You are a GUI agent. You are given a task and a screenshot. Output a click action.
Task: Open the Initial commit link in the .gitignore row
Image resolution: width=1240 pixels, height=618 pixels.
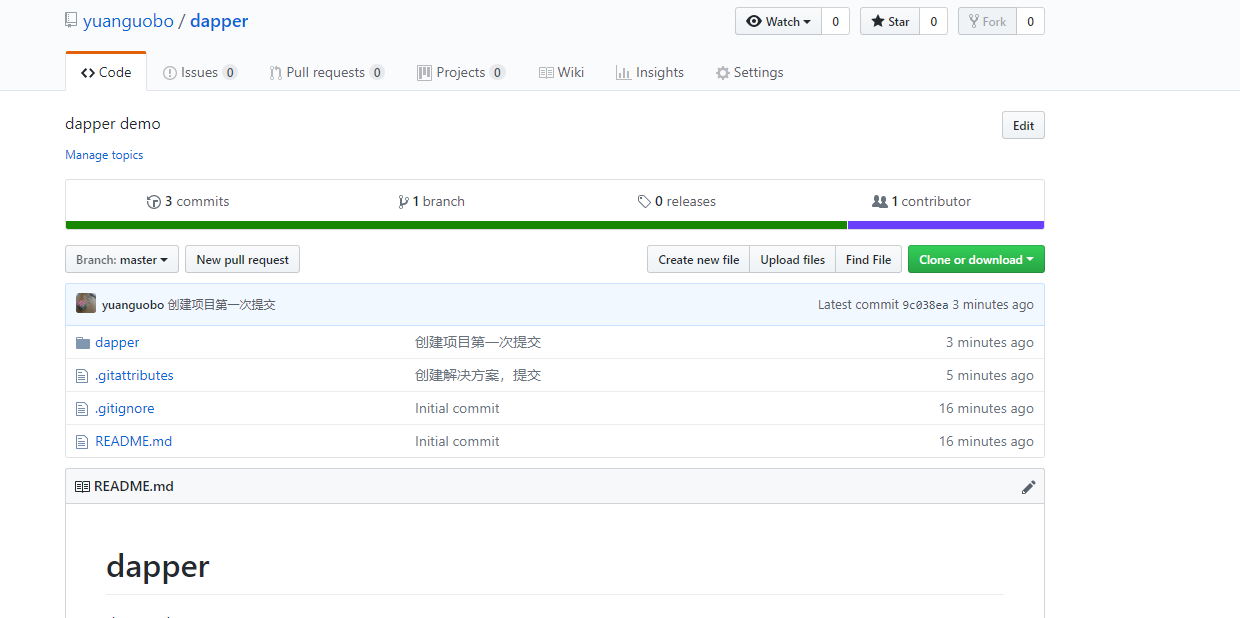coord(457,408)
